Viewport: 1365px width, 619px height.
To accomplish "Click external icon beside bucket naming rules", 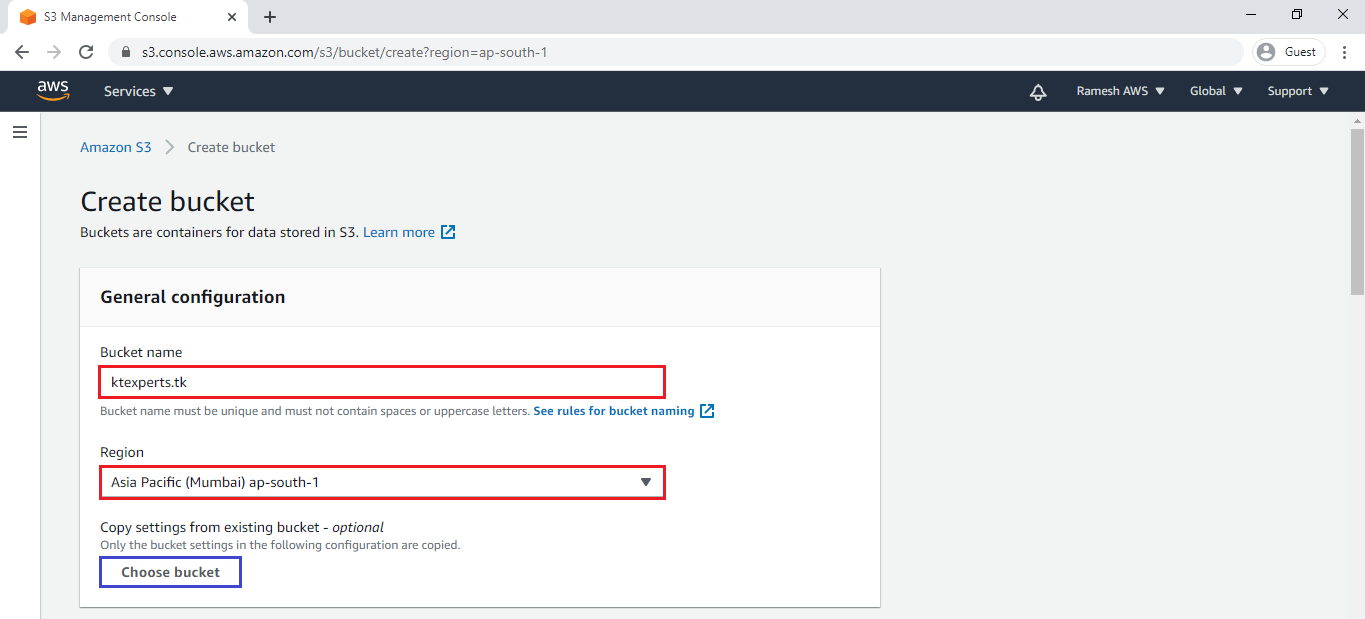I will click(x=707, y=411).
